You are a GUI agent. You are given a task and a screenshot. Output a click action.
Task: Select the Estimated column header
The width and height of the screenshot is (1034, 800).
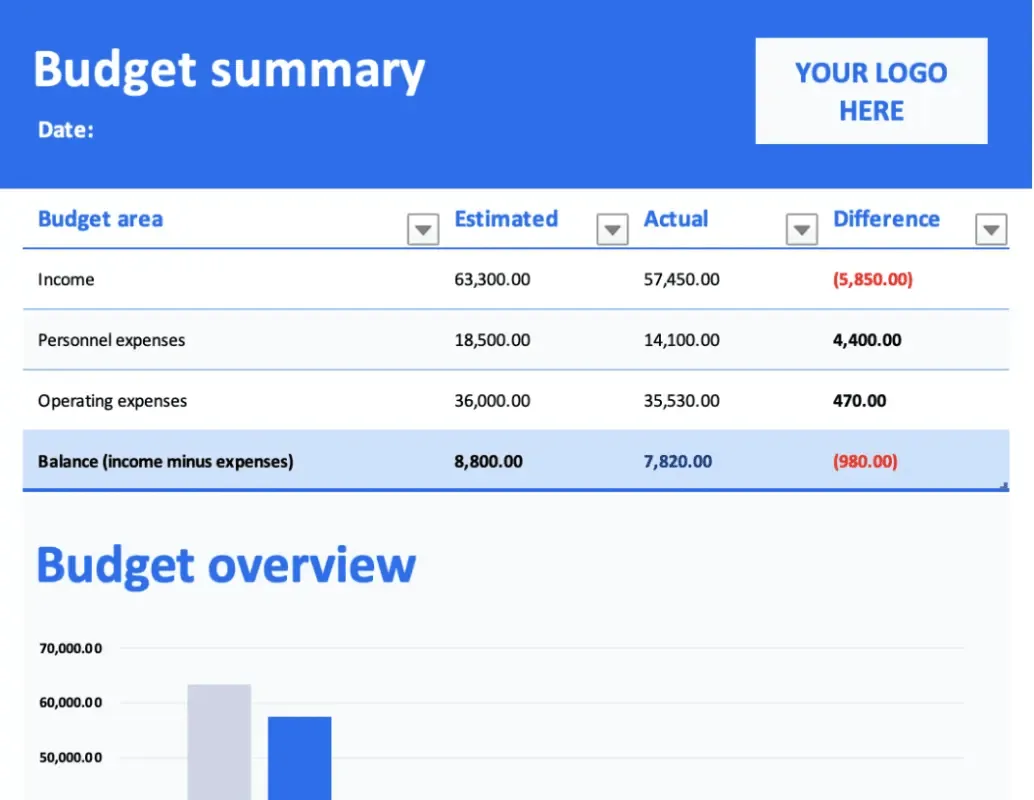[x=506, y=219]
